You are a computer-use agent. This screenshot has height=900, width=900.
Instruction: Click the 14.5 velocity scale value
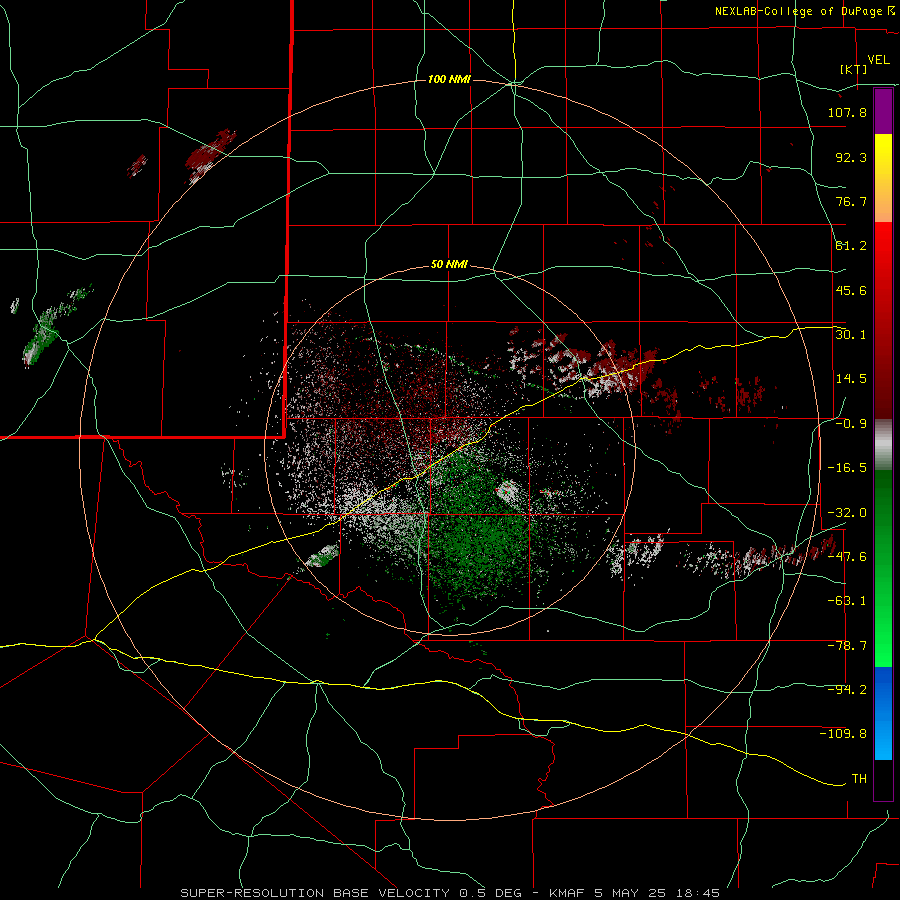click(x=851, y=379)
